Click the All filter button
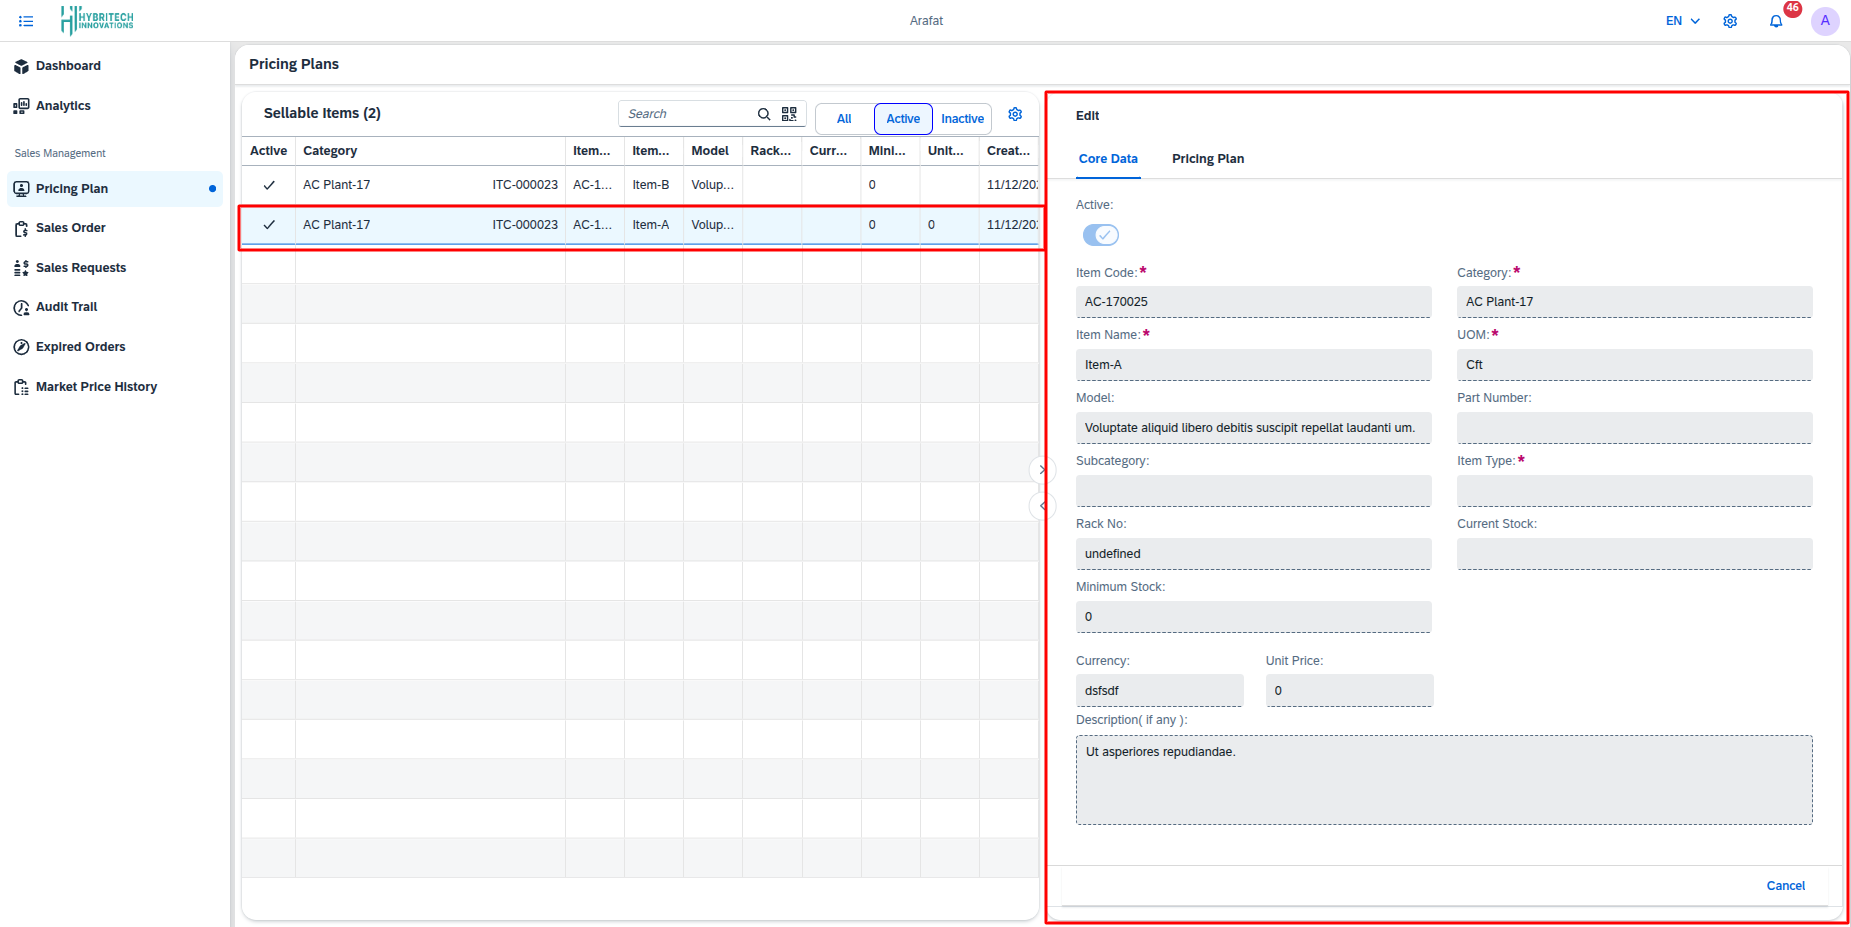1851x927 pixels. coord(843,118)
